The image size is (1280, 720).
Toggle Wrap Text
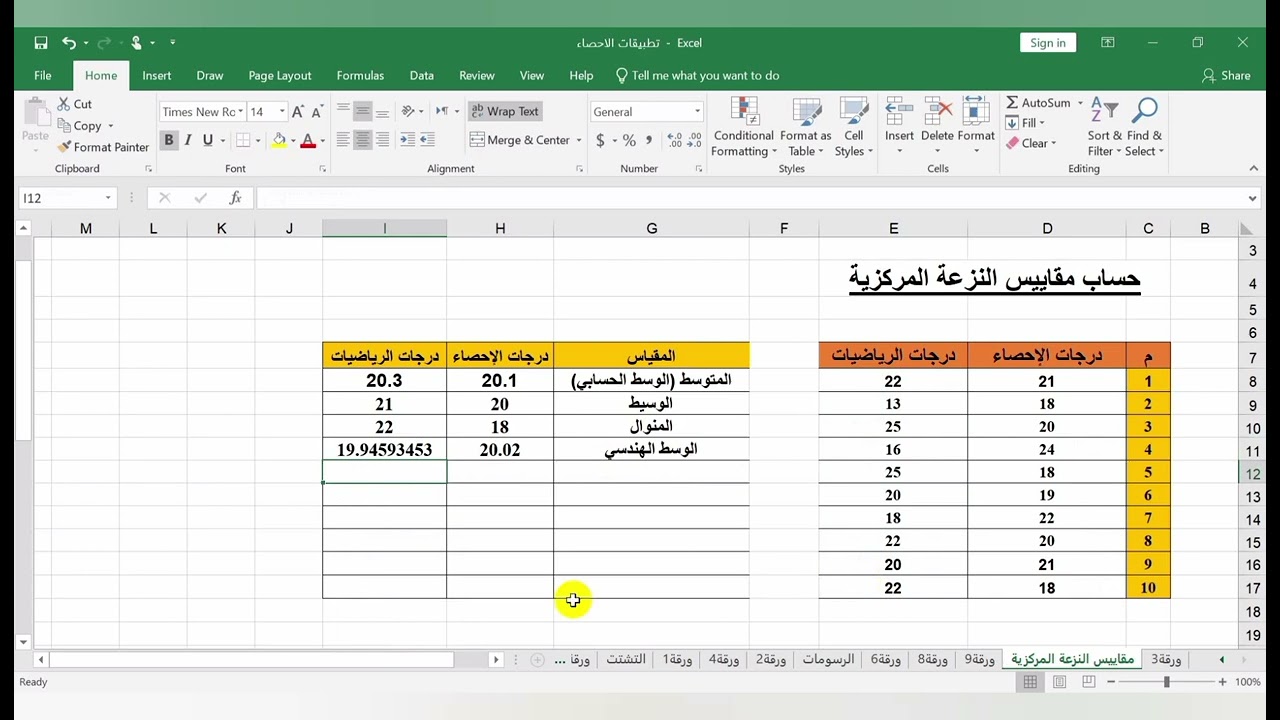coord(505,112)
